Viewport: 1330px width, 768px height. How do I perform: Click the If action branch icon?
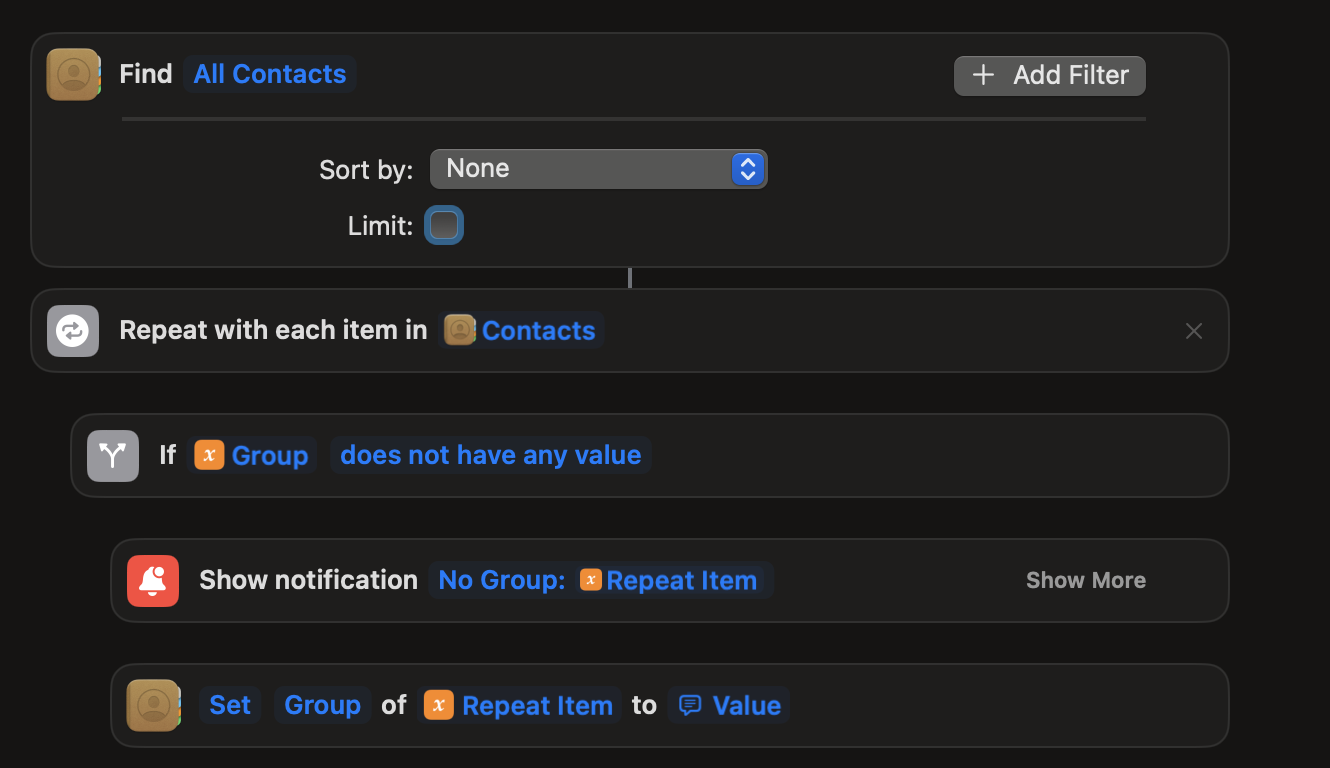coord(113,456)
